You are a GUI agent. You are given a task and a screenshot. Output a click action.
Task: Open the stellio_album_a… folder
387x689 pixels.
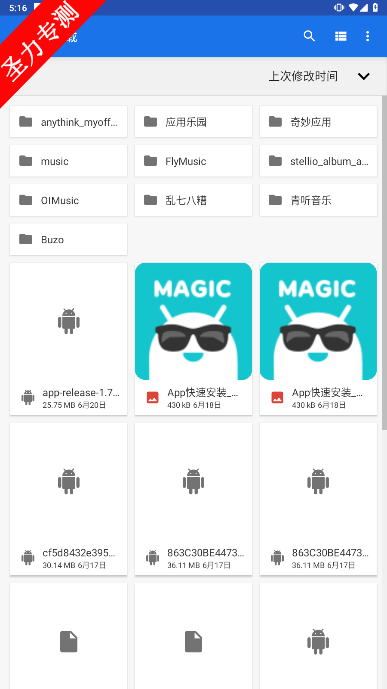[x=318, y=161]
